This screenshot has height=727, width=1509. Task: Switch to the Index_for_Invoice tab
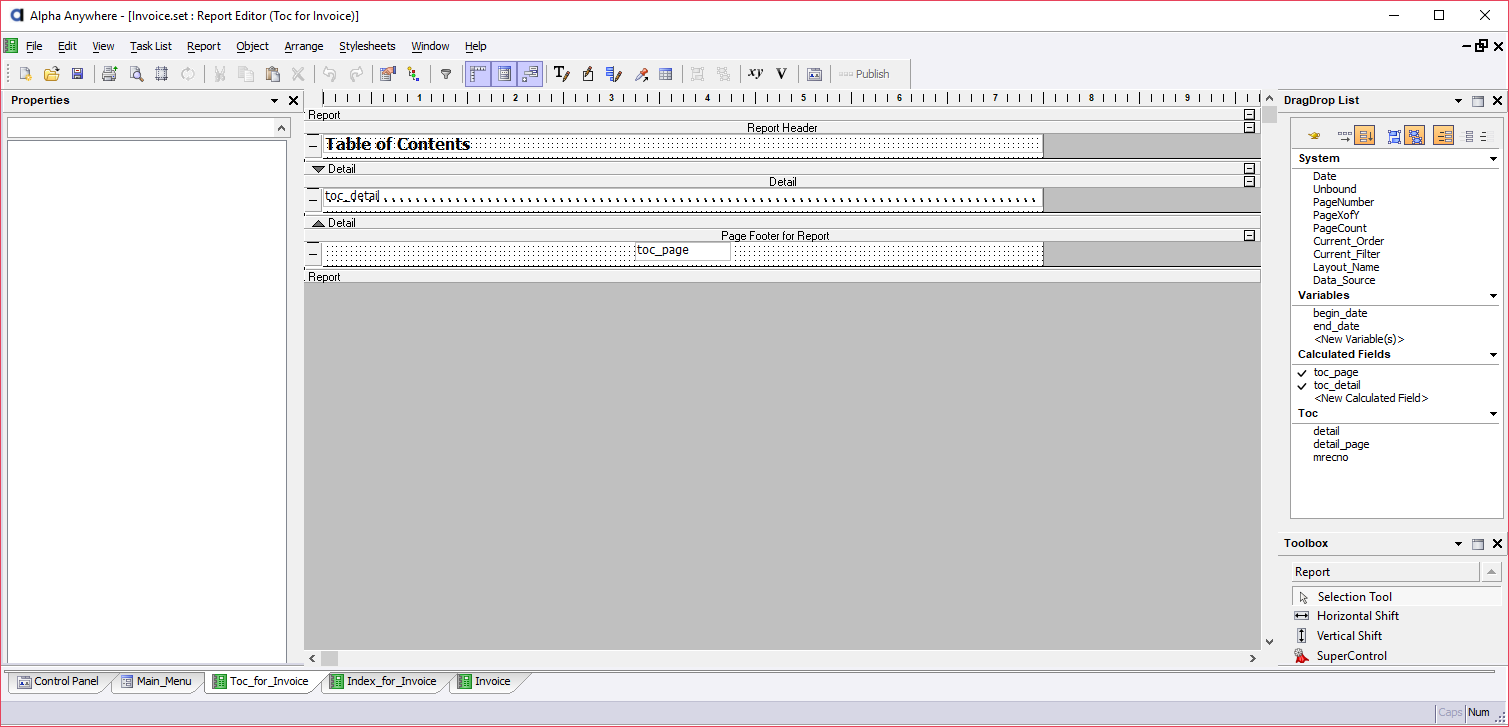pyautogui.click(x=383, y=681)
